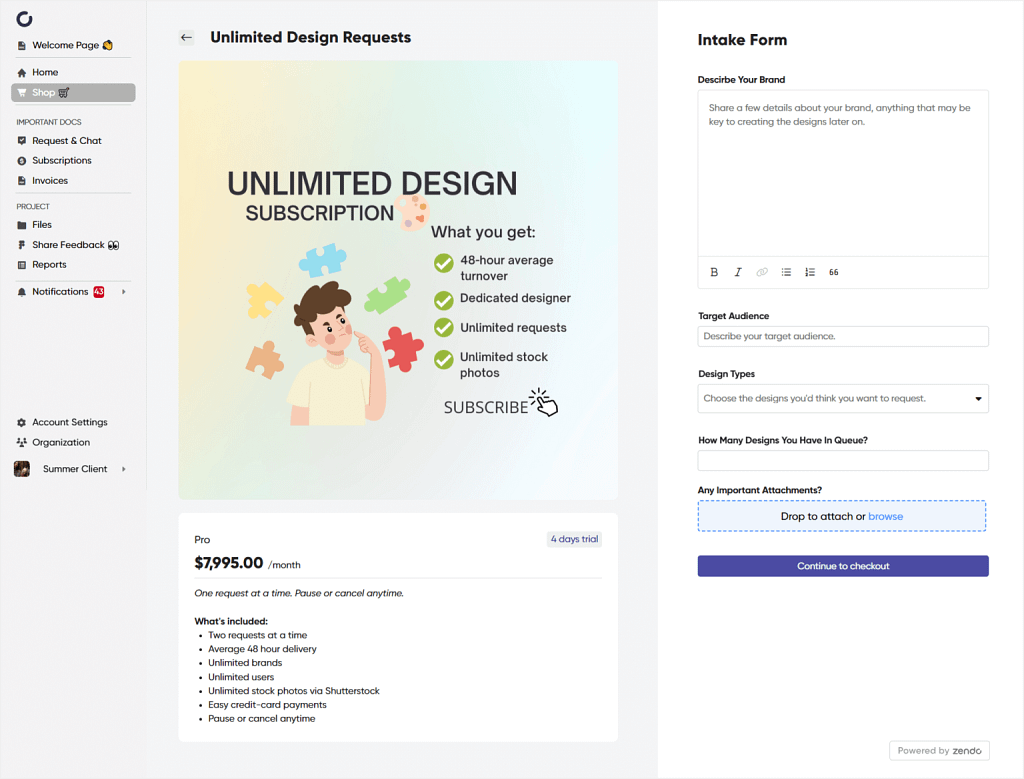This screenshot has height=779, width=1024.
Task: Click the Request & Chat icon
Action: 22,141
